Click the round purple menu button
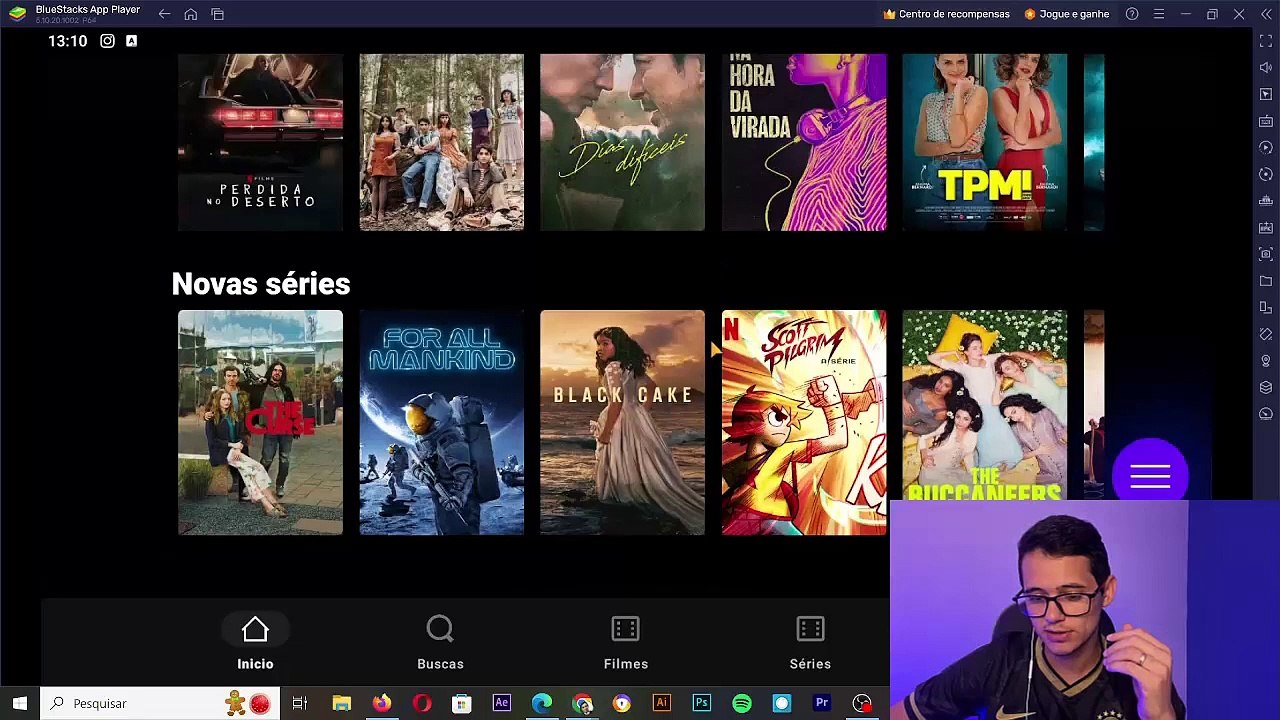Image resolution: width=1280 pixels, height=720 pixels. [x=1150, y=476]
